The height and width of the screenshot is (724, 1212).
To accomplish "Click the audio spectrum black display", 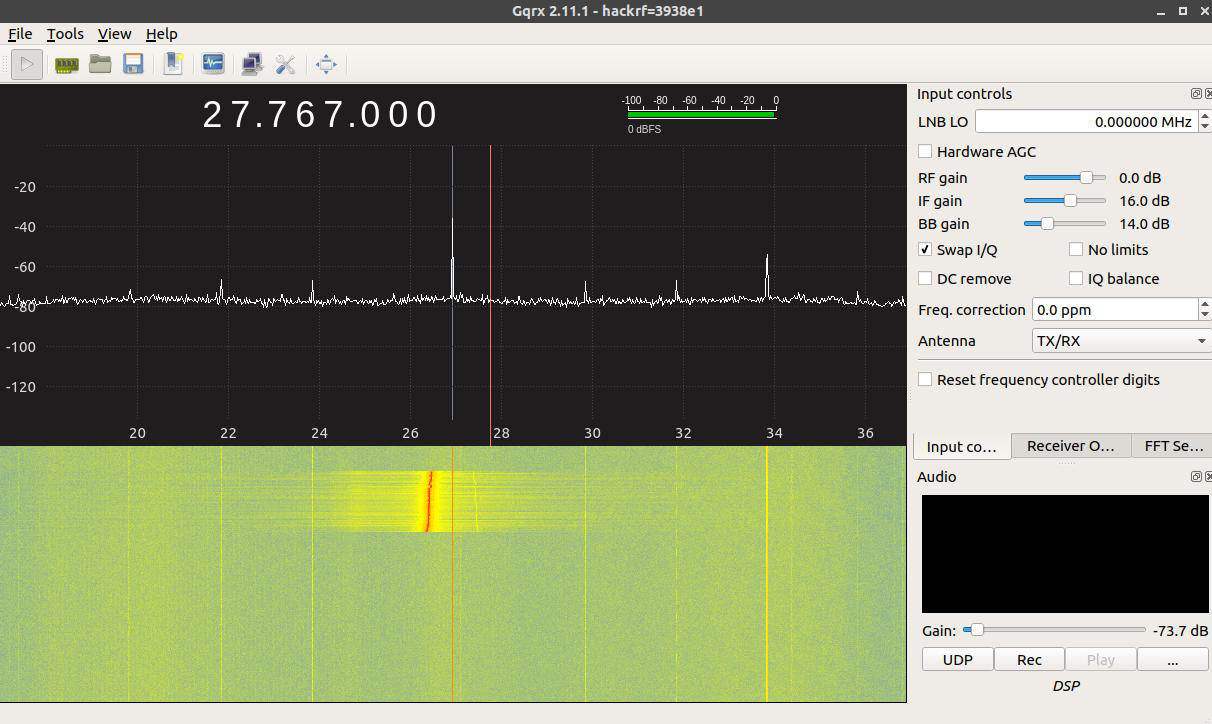I will [1065, 554].
